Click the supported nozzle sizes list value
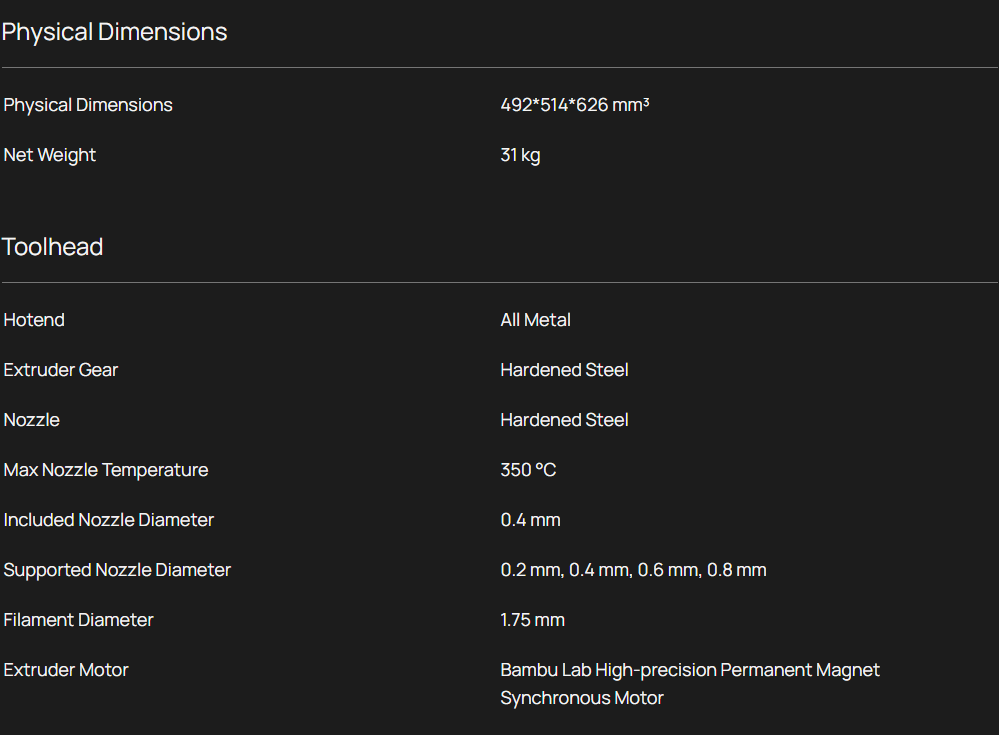The width and height of the screenshot is (999, 735). point(633,570)
